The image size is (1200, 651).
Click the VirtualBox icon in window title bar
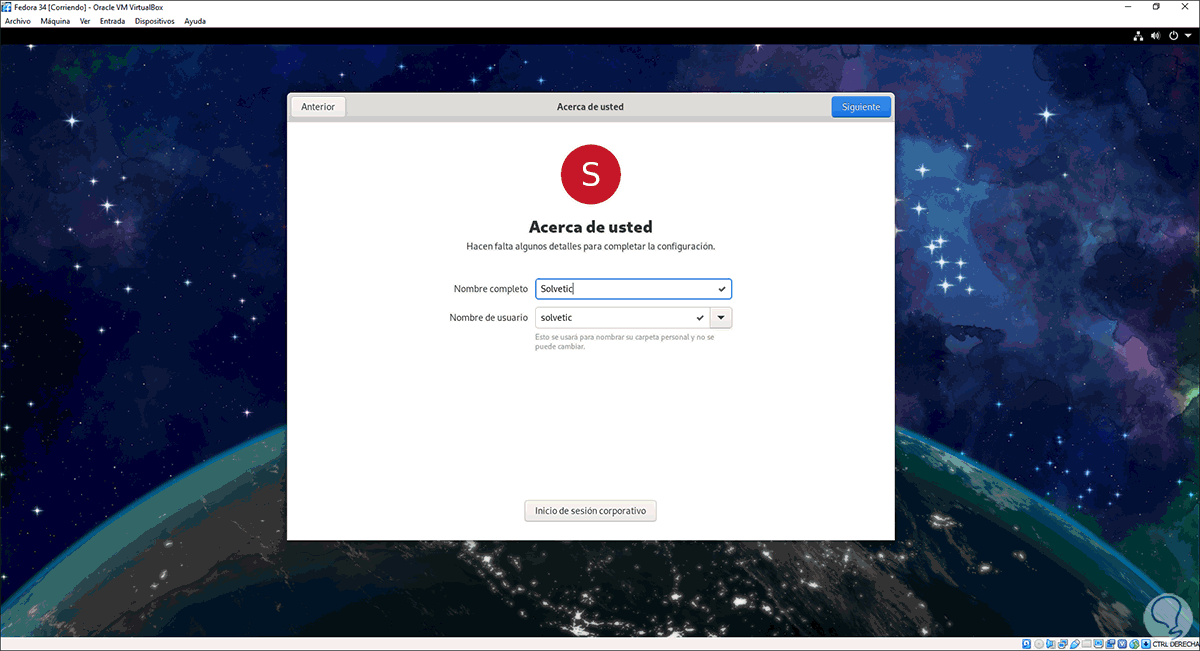point(7,6)
